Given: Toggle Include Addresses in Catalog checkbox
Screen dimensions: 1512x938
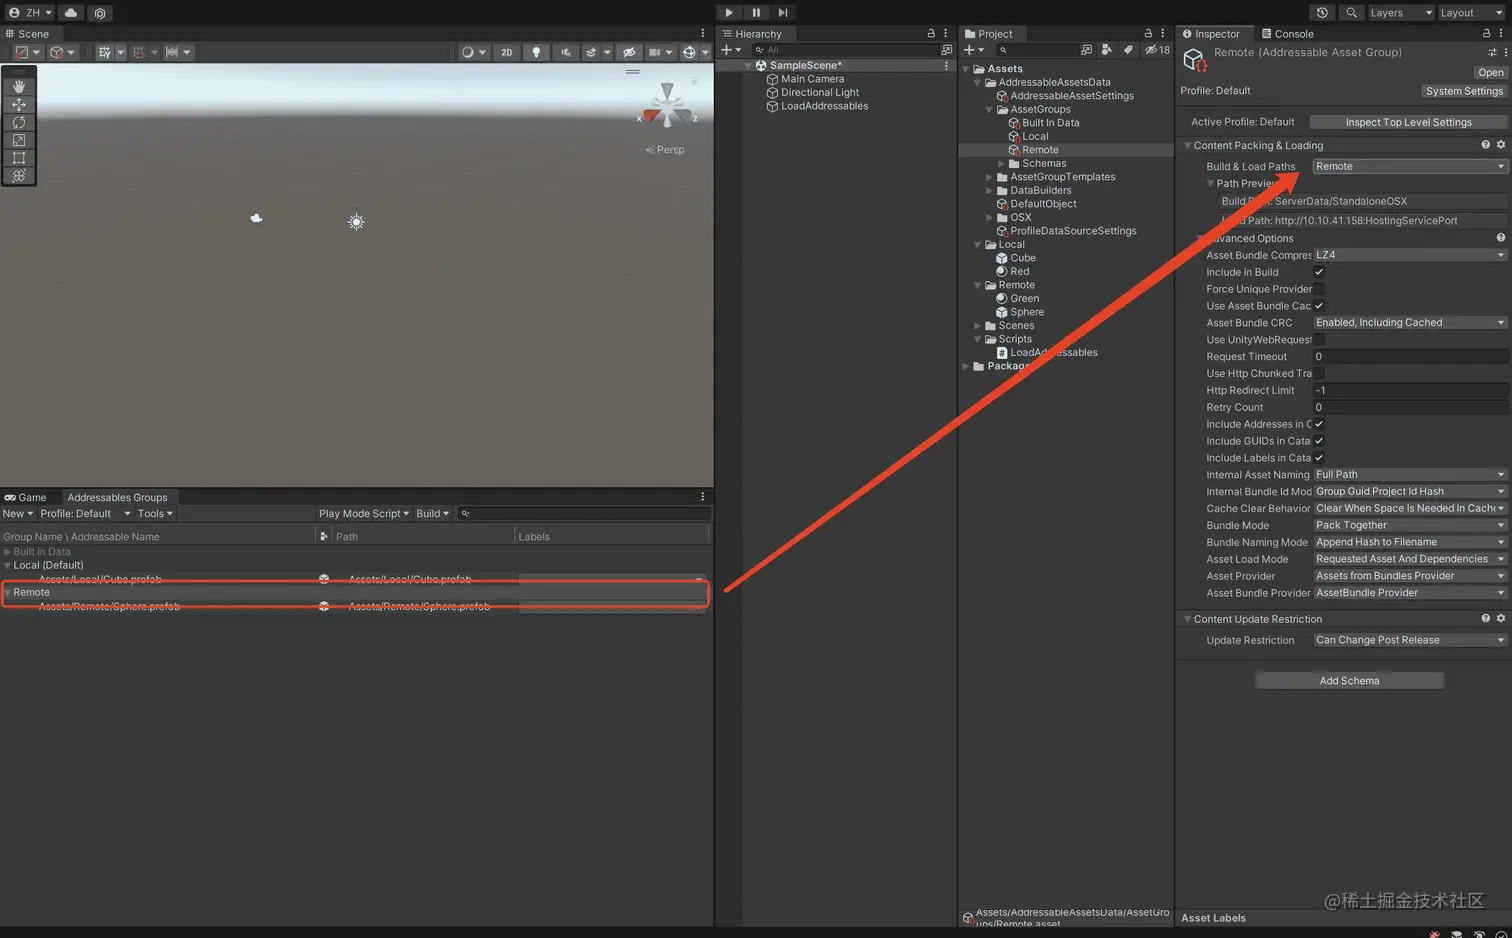Looking at the screenshot, I should pos(1319,424).
